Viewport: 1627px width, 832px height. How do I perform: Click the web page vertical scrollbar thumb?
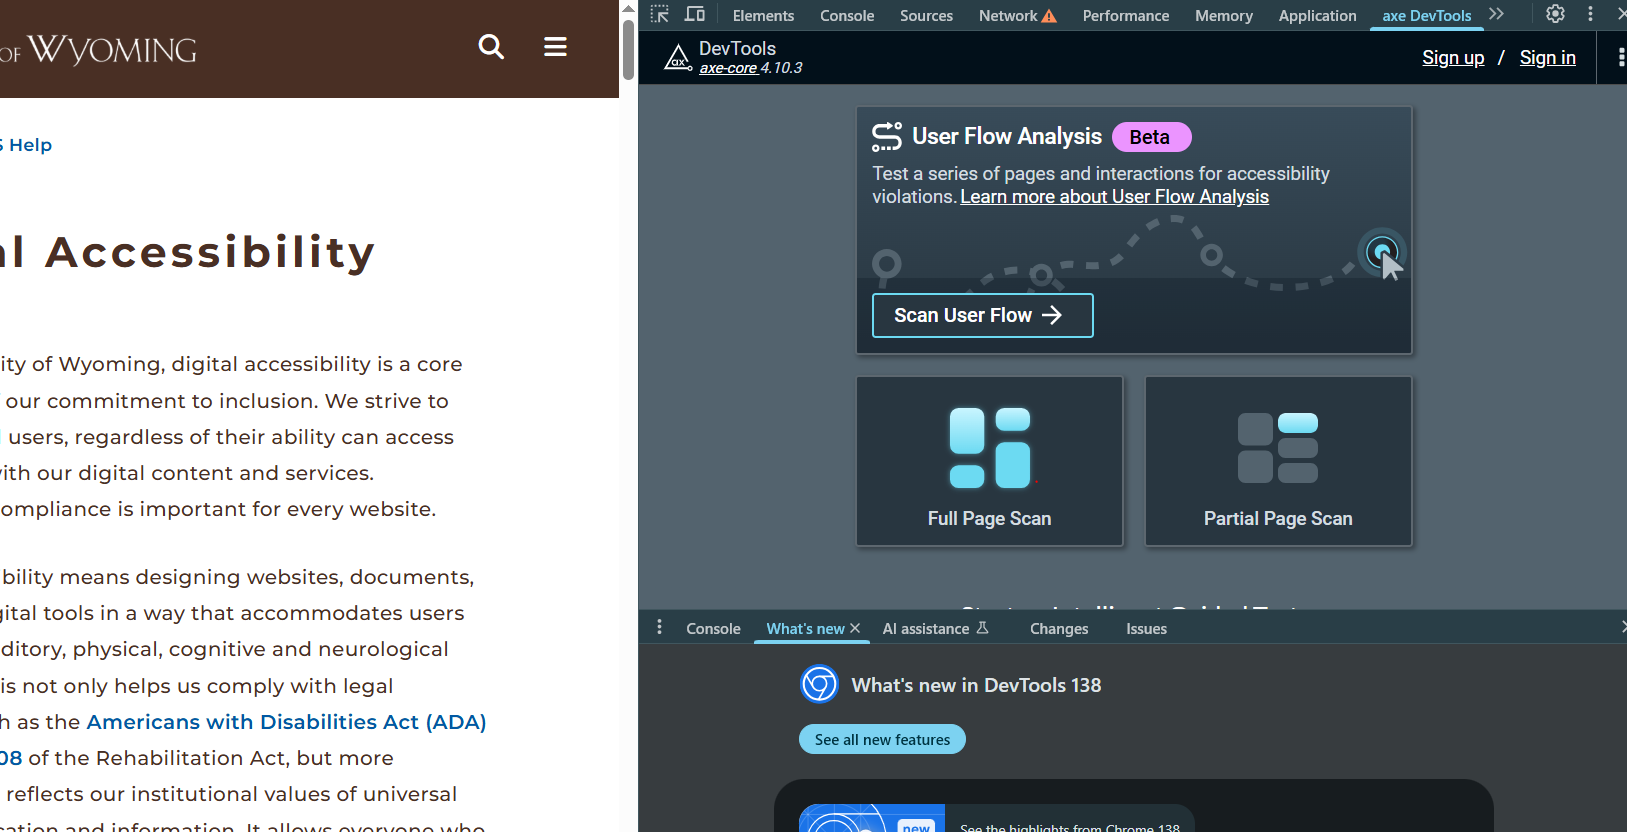coord(628,48)
